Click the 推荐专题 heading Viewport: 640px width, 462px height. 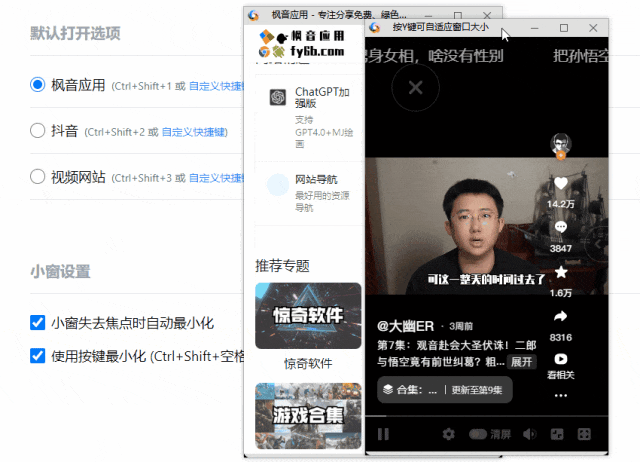tap(282, 266)
